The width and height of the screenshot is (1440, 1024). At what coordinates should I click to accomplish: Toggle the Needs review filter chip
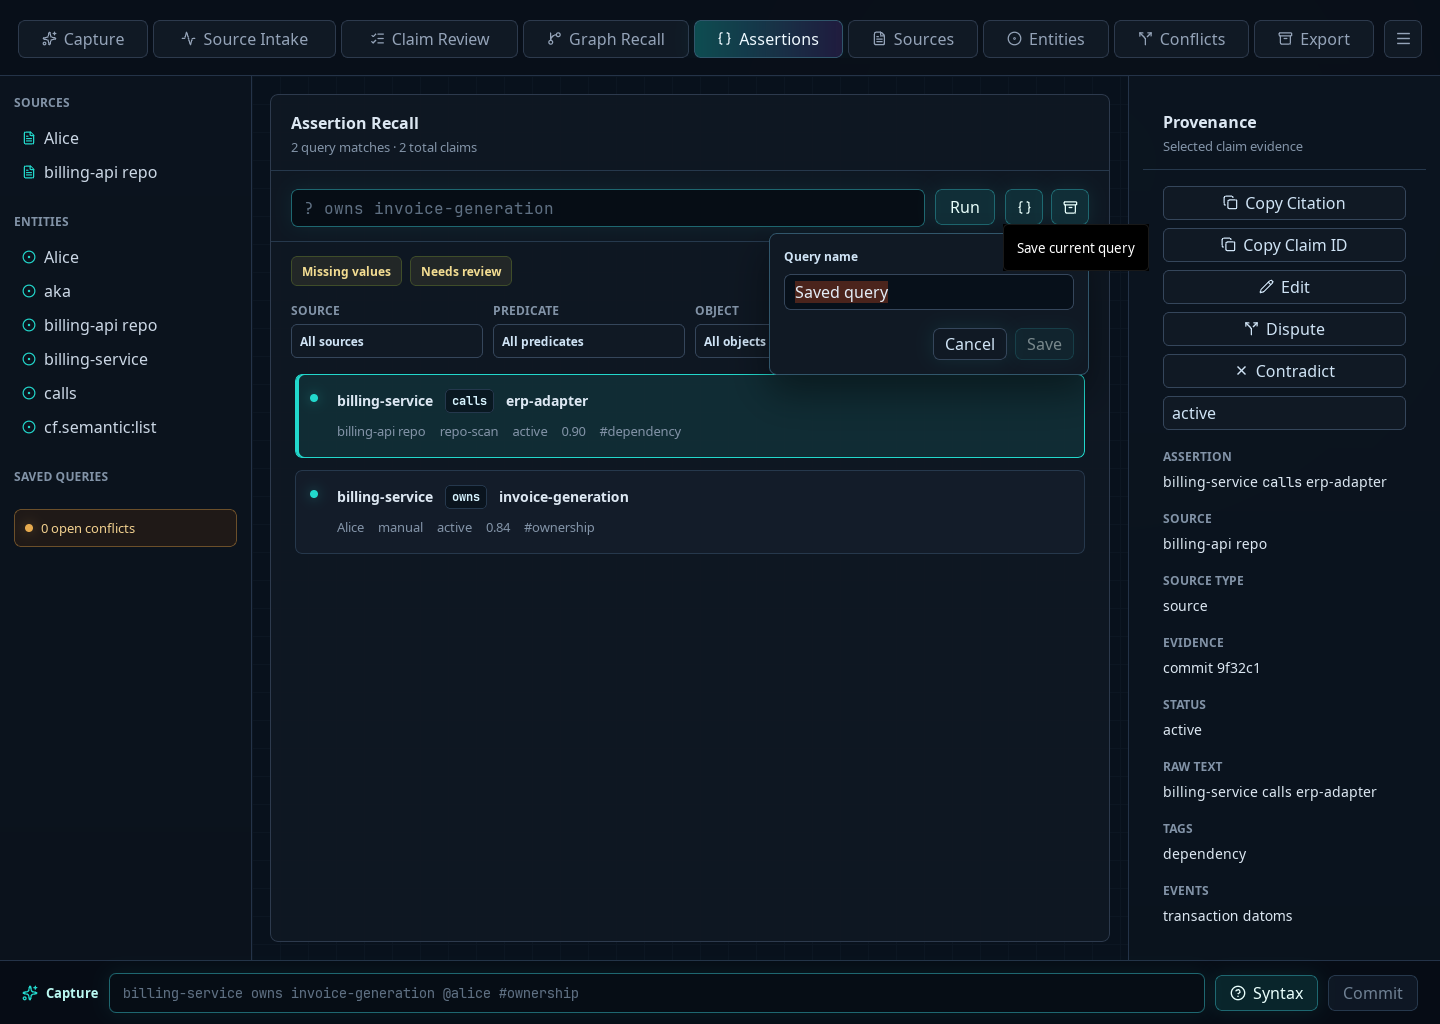(x=461, y=271)
